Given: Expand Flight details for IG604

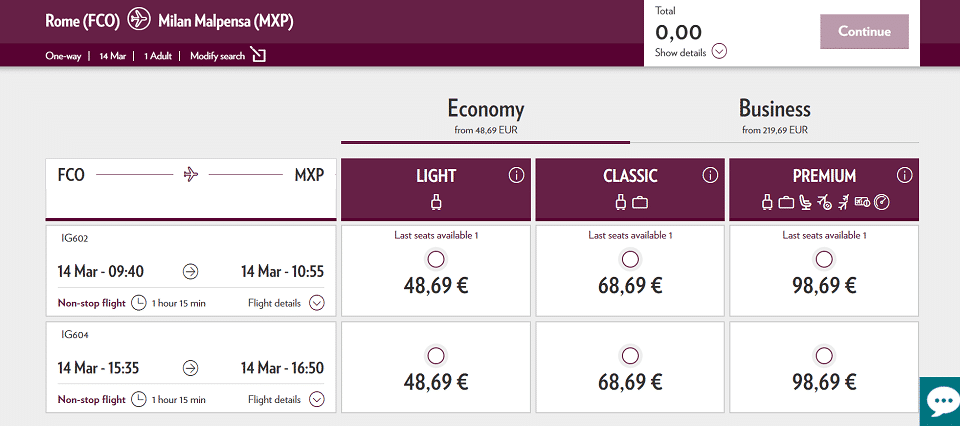Looking at the screenshot, I should pyautogui.click(x=285, y=400).
